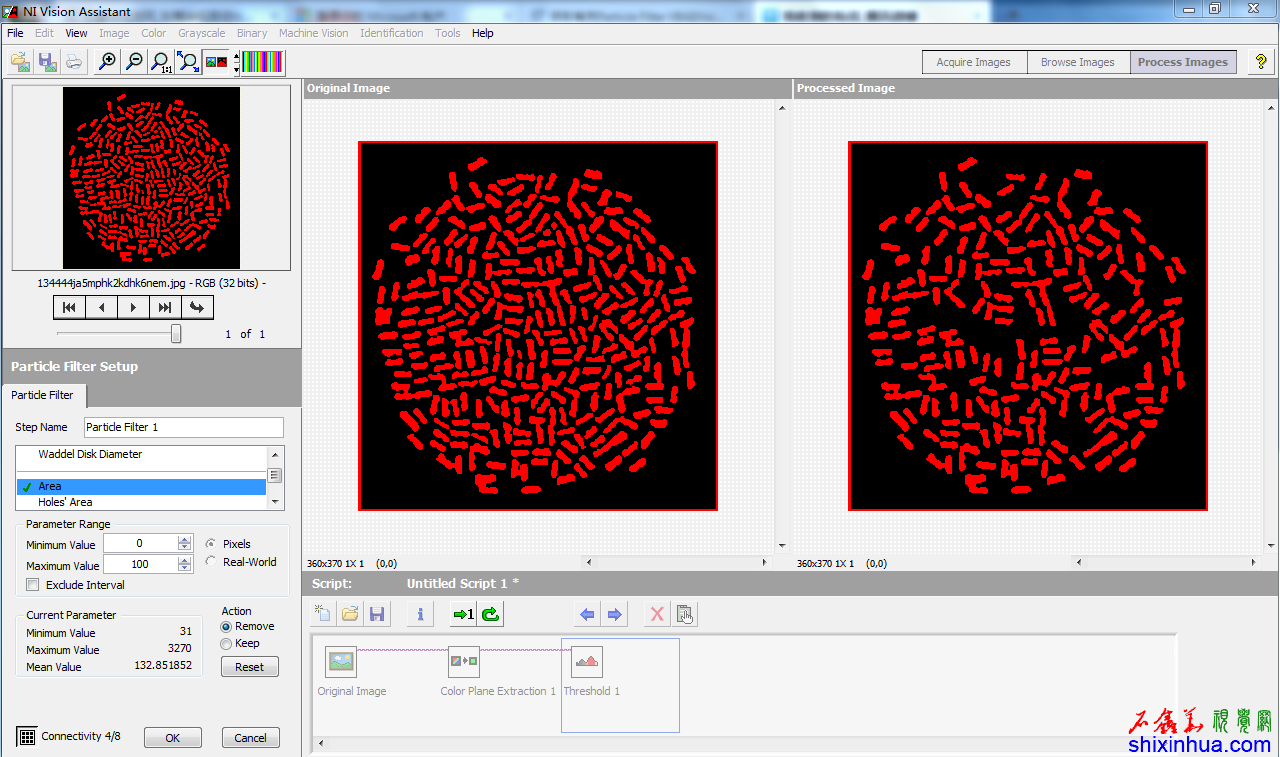Click the image index slider handle
The width and height of the screenshot is (1280, 757).
(x=176, y=333)
